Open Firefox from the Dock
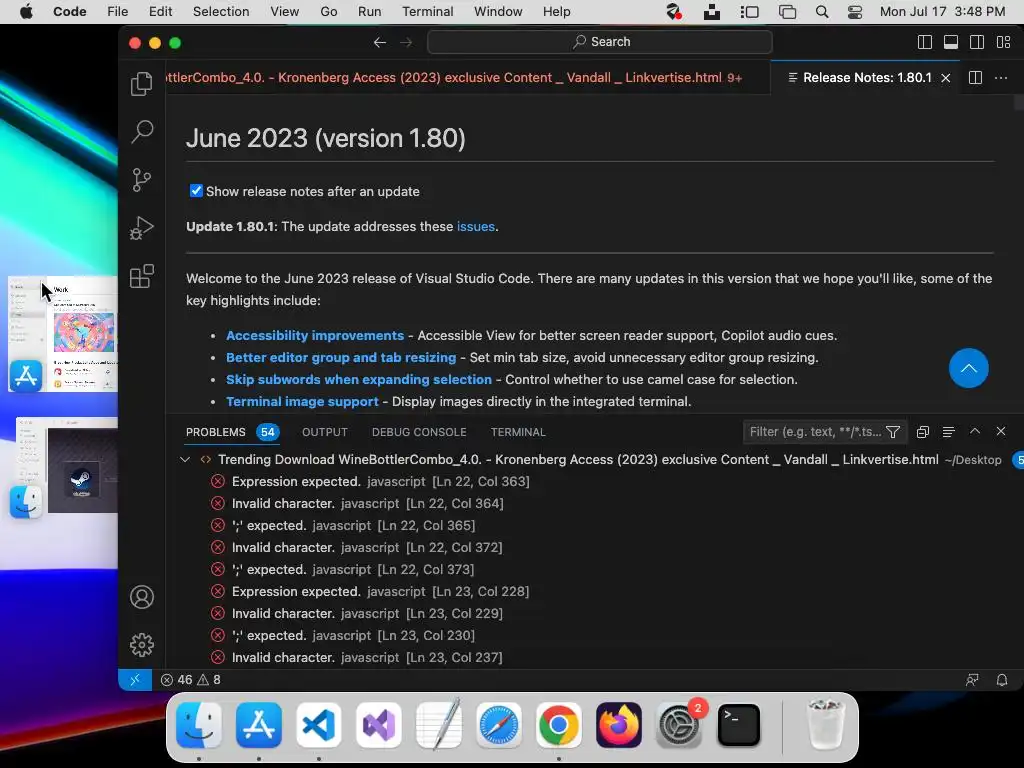Image resolution: width=1024 pixels, height=768 pixels. [618, 725]
